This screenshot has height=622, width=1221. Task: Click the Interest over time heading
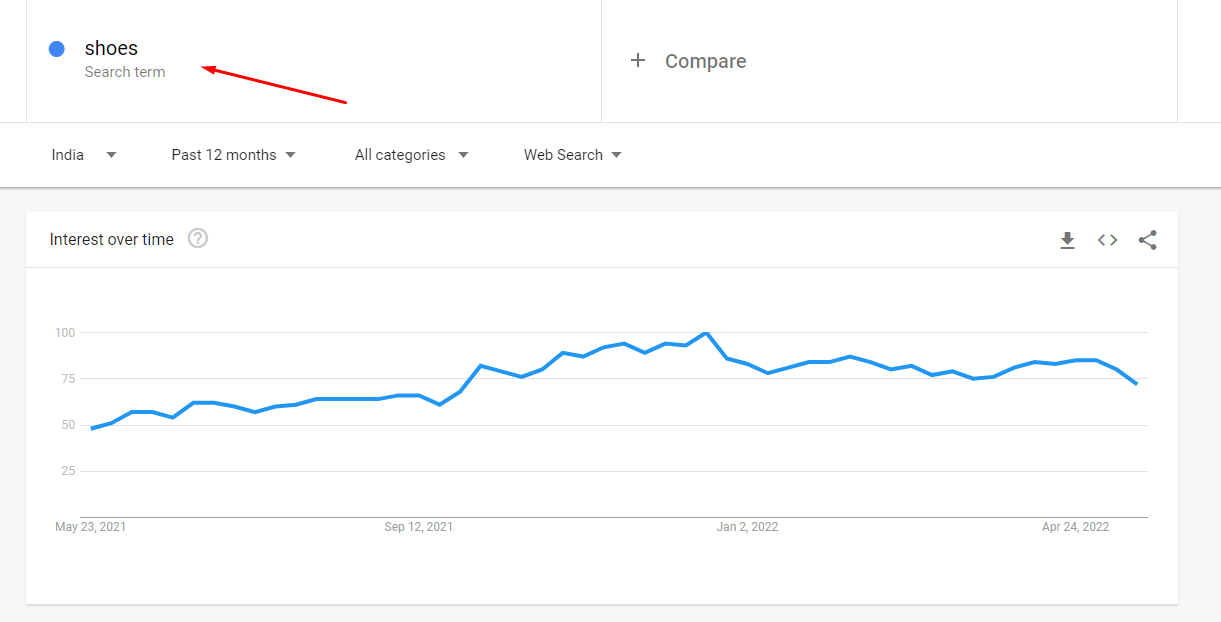112,239
